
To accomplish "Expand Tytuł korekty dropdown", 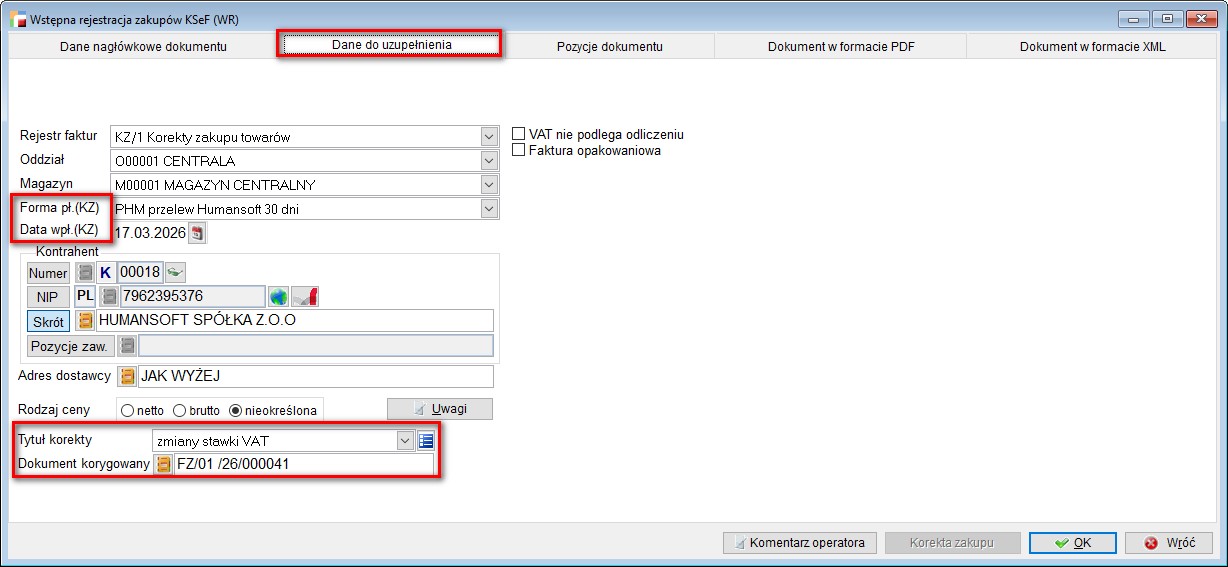I will [x=404, y=441].
